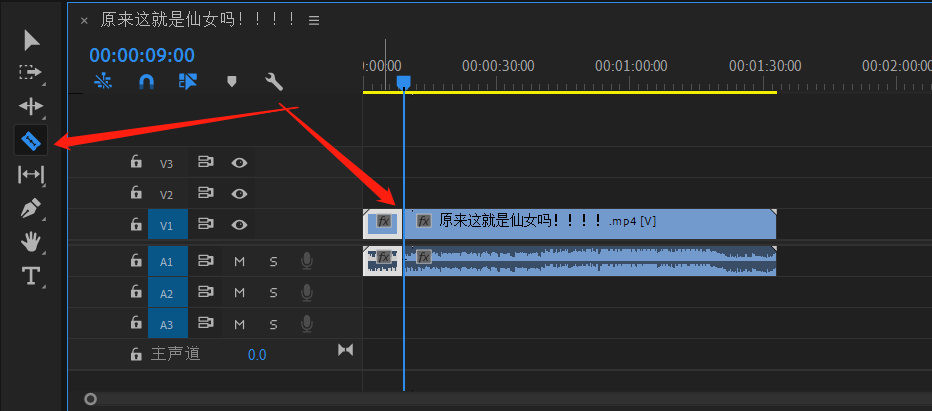The height and width of the screenshot is (411, 932).
Task: Open the sequence panel menu
Action: pos(314,20)
